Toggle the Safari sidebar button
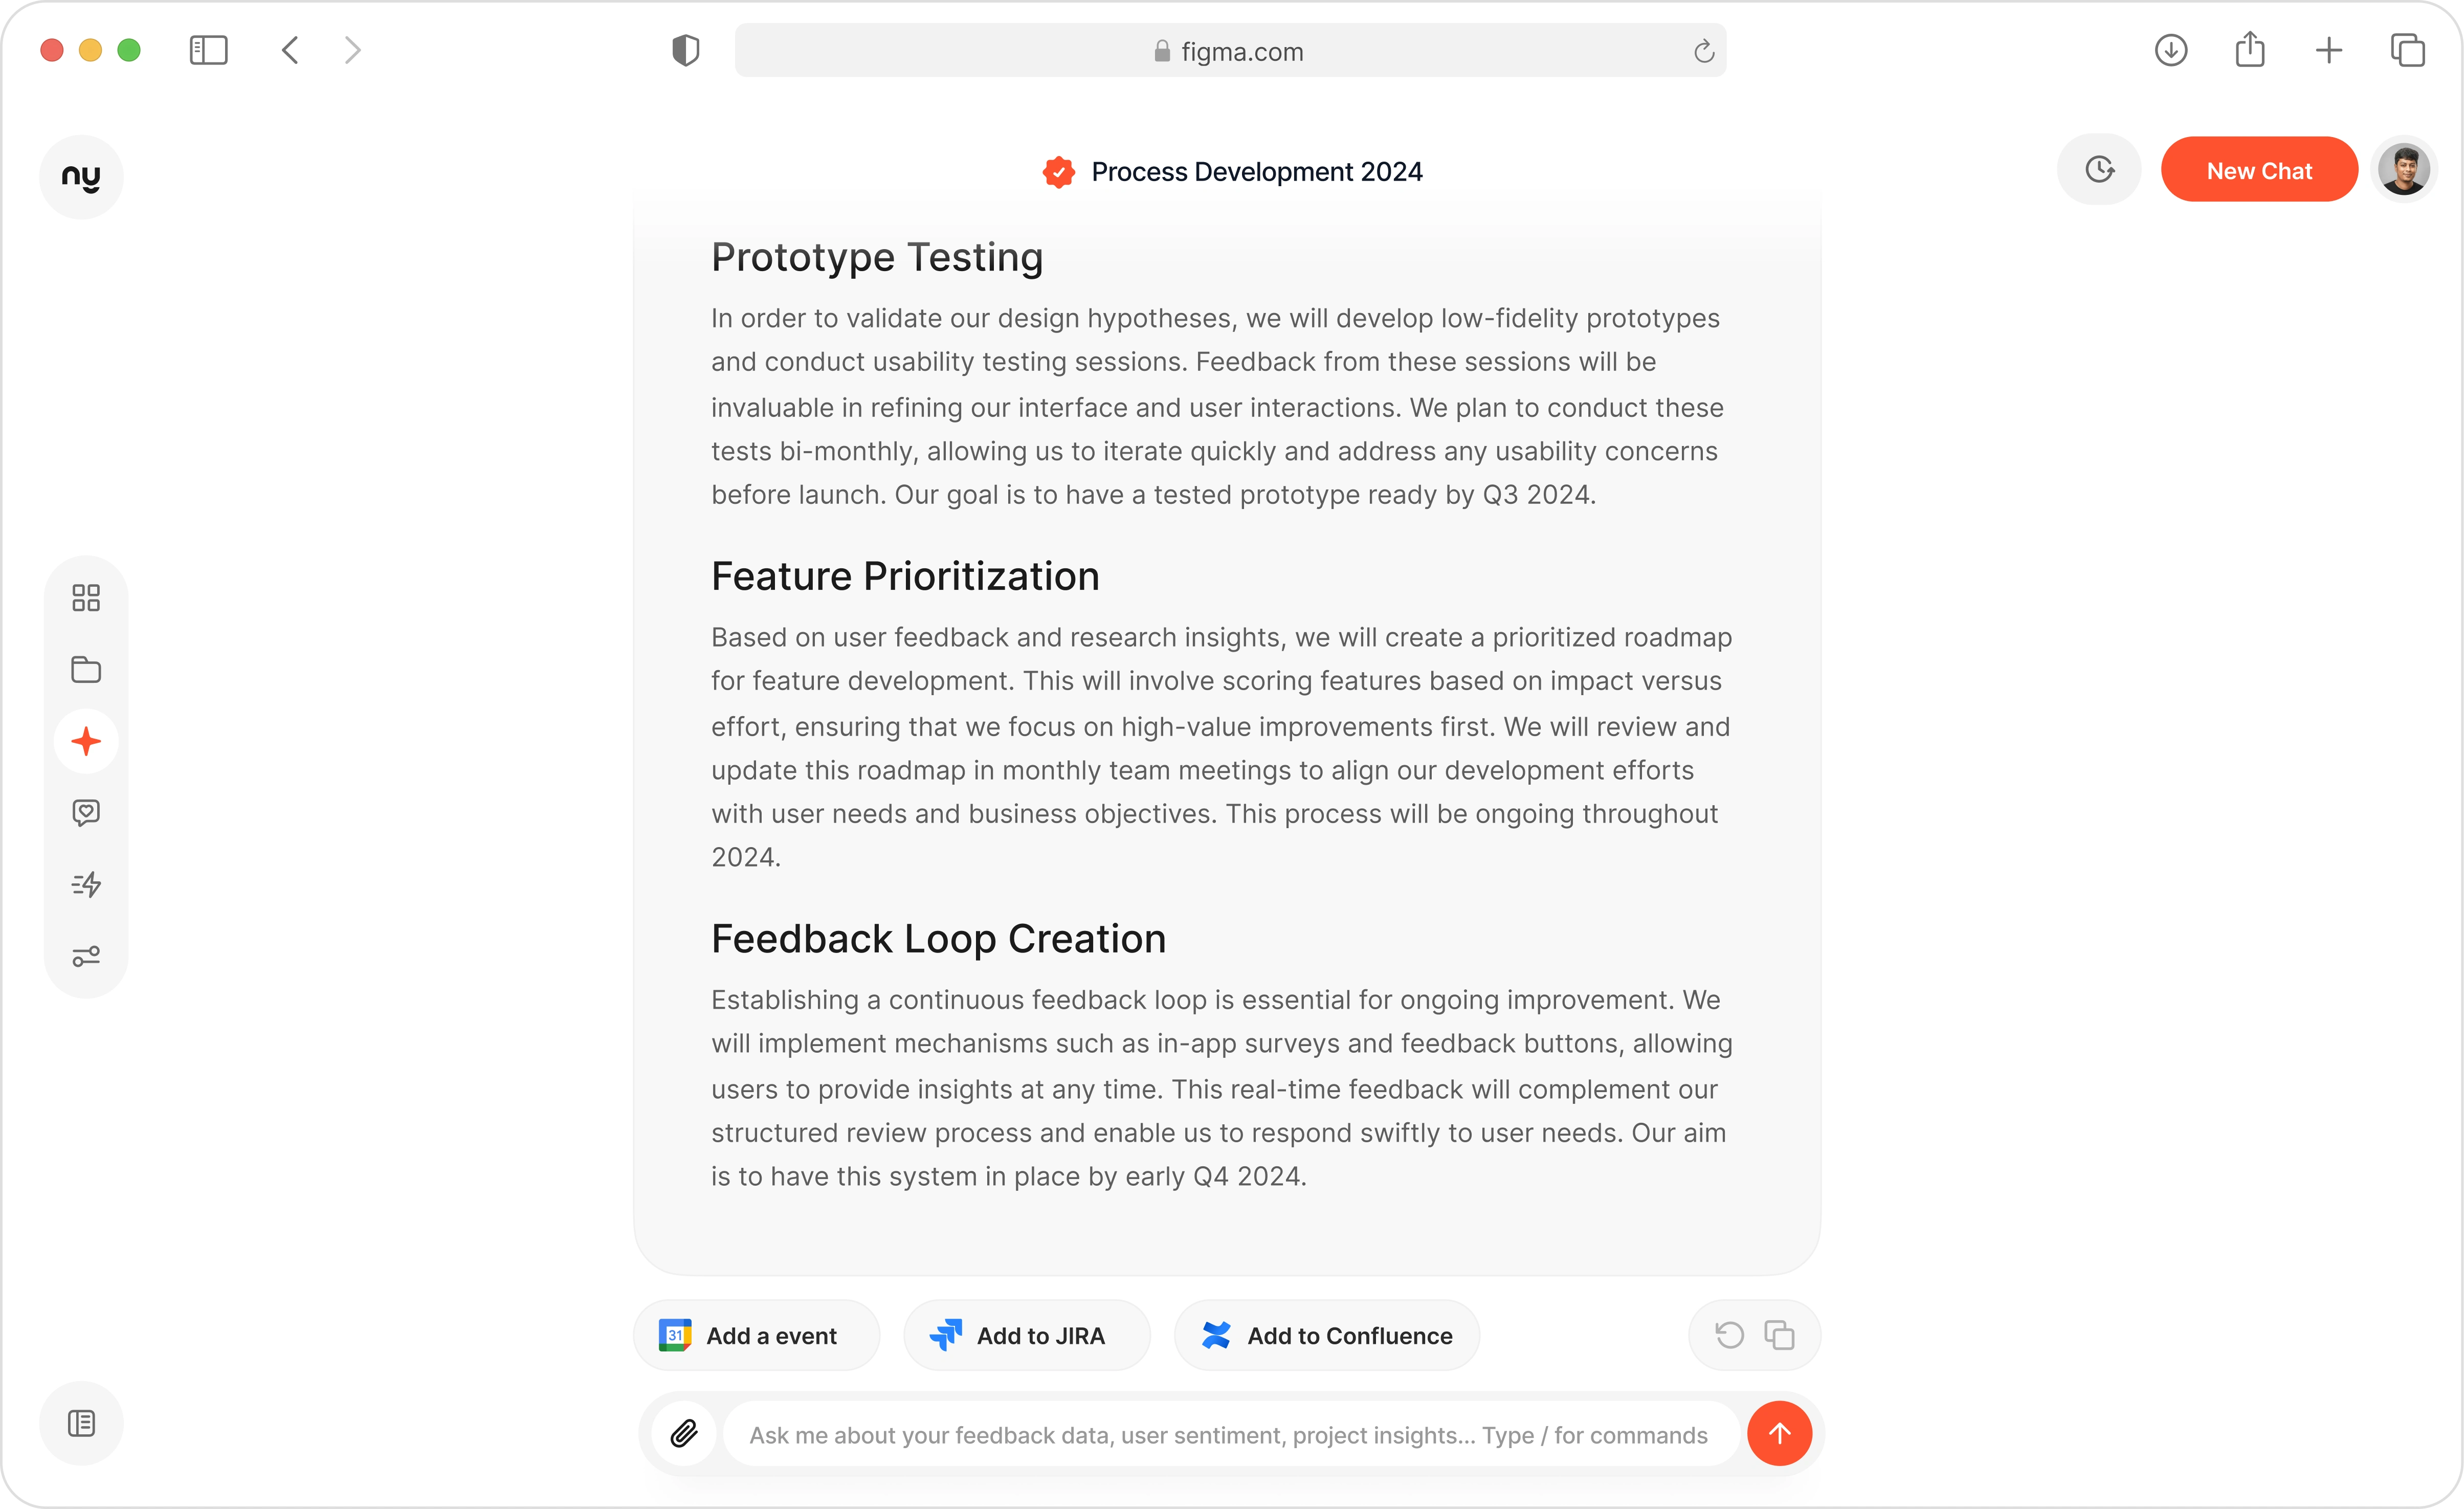 tap(208, 50)
